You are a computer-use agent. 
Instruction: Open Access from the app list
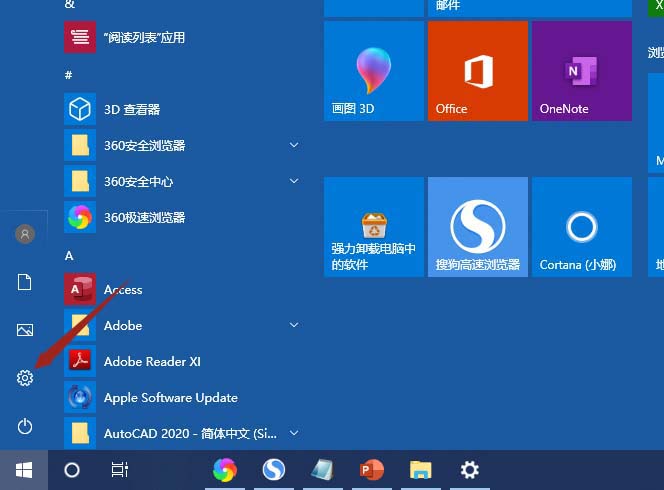(x=182, y=290)
